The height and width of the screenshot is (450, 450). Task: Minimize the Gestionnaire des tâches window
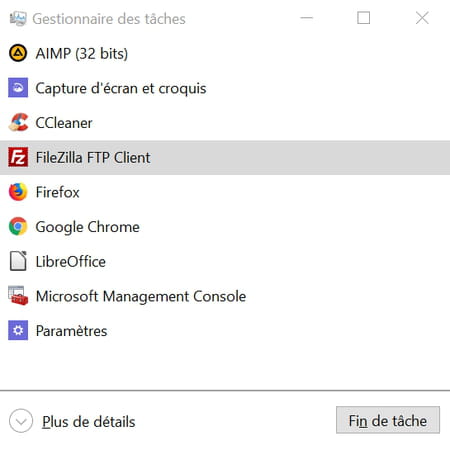[x=307, y=18]
